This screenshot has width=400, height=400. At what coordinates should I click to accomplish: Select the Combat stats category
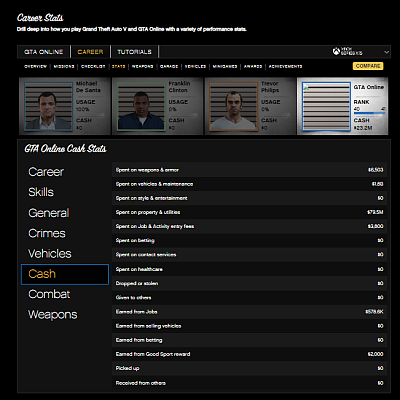click(49, 294)
